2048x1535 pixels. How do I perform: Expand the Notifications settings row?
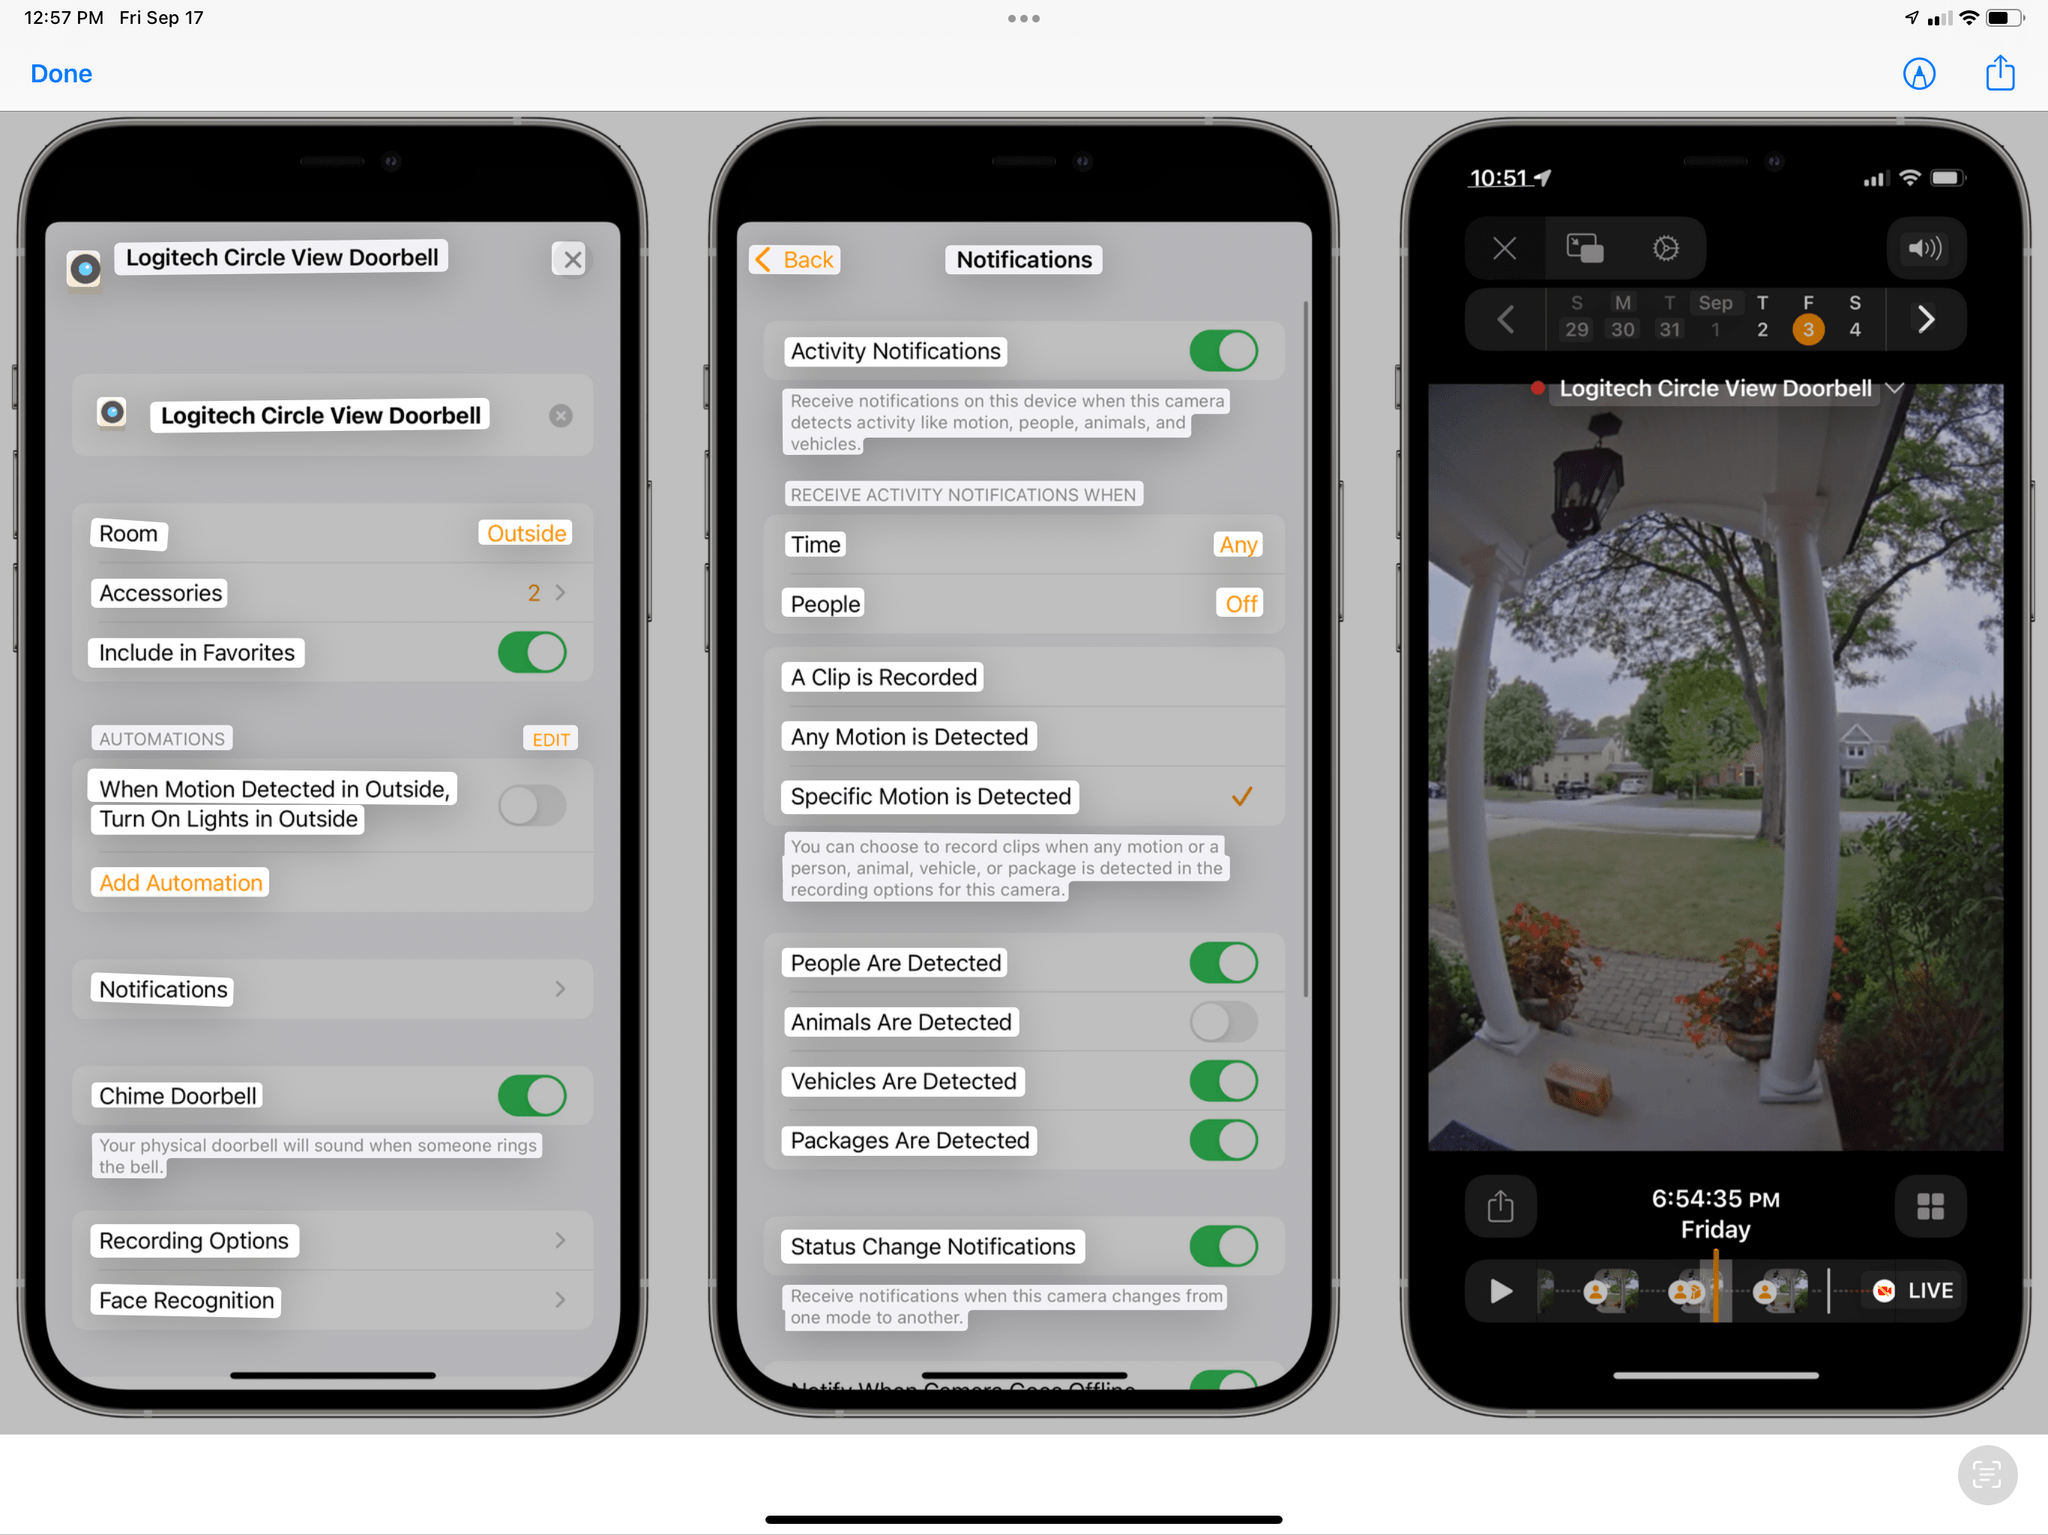[332, 988]
